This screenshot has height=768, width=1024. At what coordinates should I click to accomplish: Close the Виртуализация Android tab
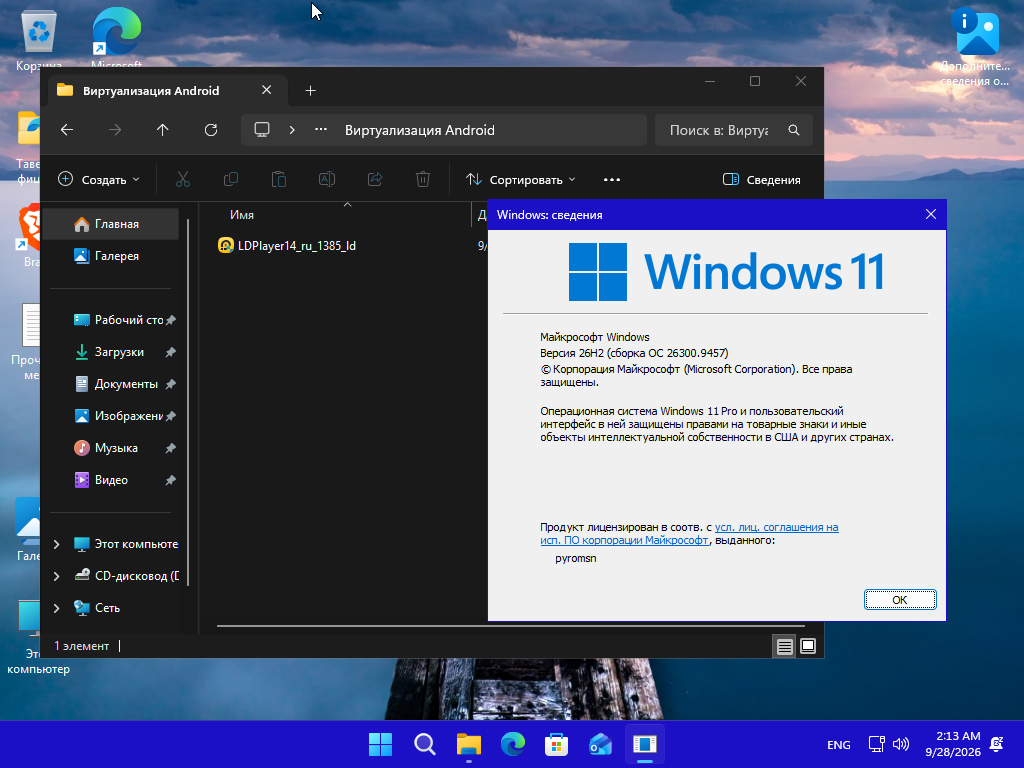click(266, 90)
